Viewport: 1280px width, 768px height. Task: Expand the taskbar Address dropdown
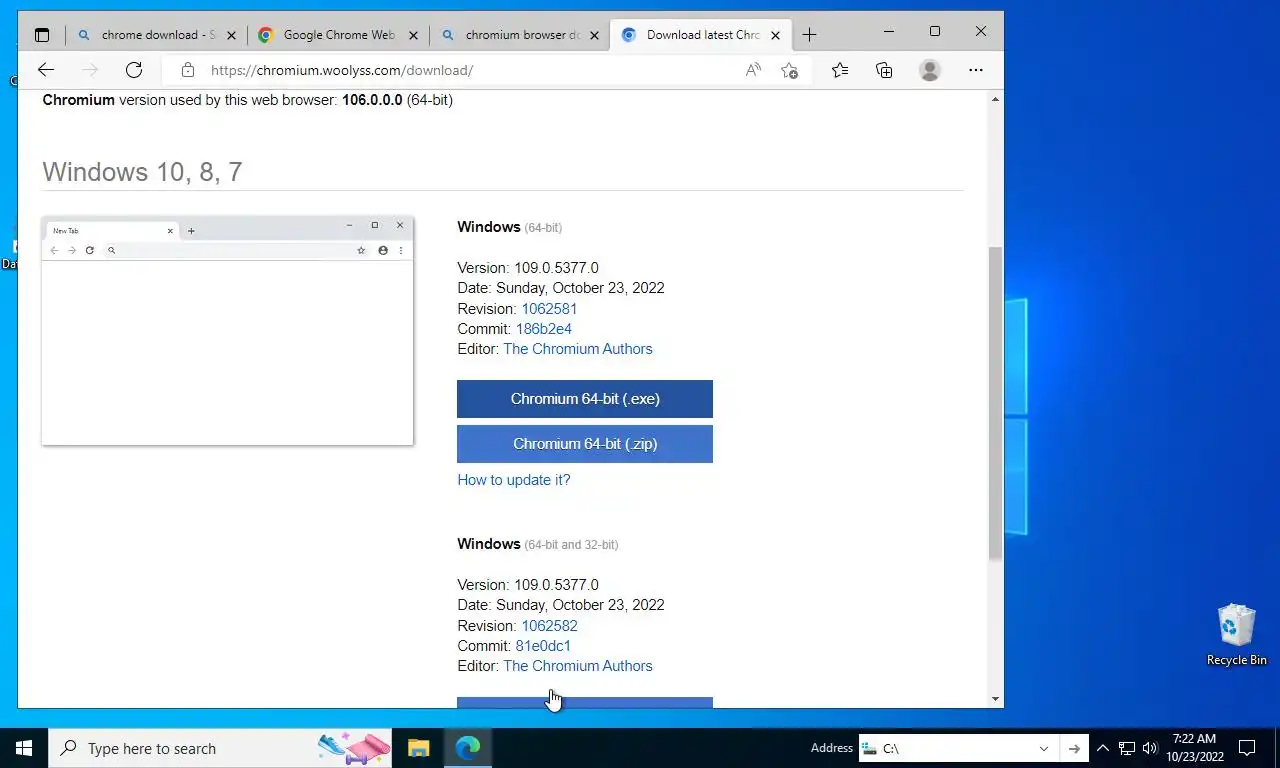(1043, 748)
